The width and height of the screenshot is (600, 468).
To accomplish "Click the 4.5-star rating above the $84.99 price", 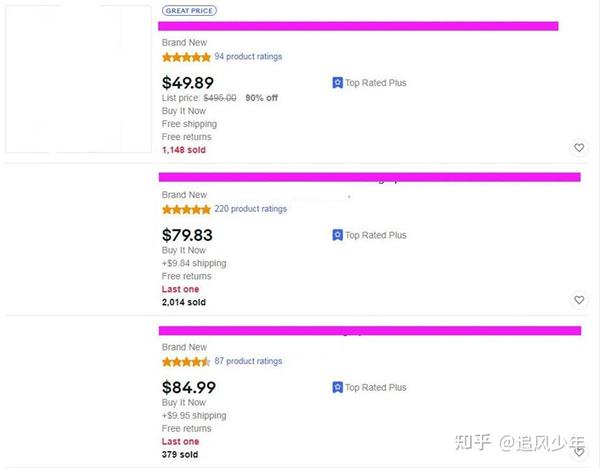I will click(x=186, y=361).
